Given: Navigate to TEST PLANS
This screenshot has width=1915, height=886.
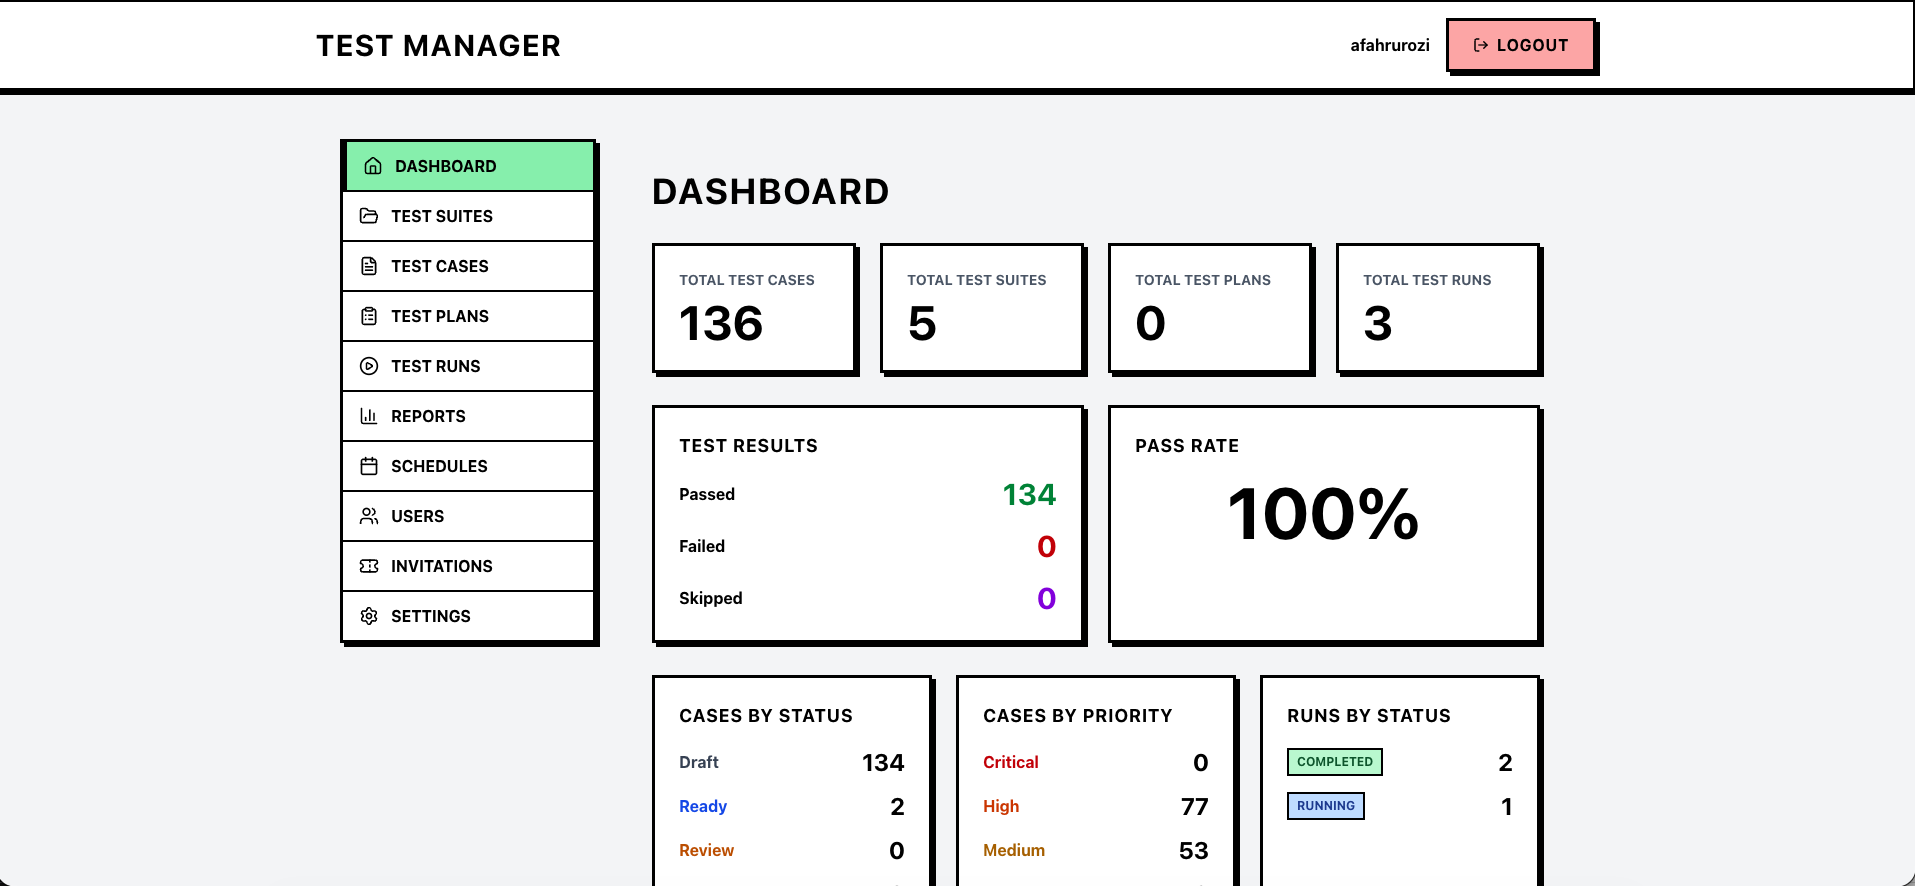Looking at the screenshot, I should coord(468,316).
